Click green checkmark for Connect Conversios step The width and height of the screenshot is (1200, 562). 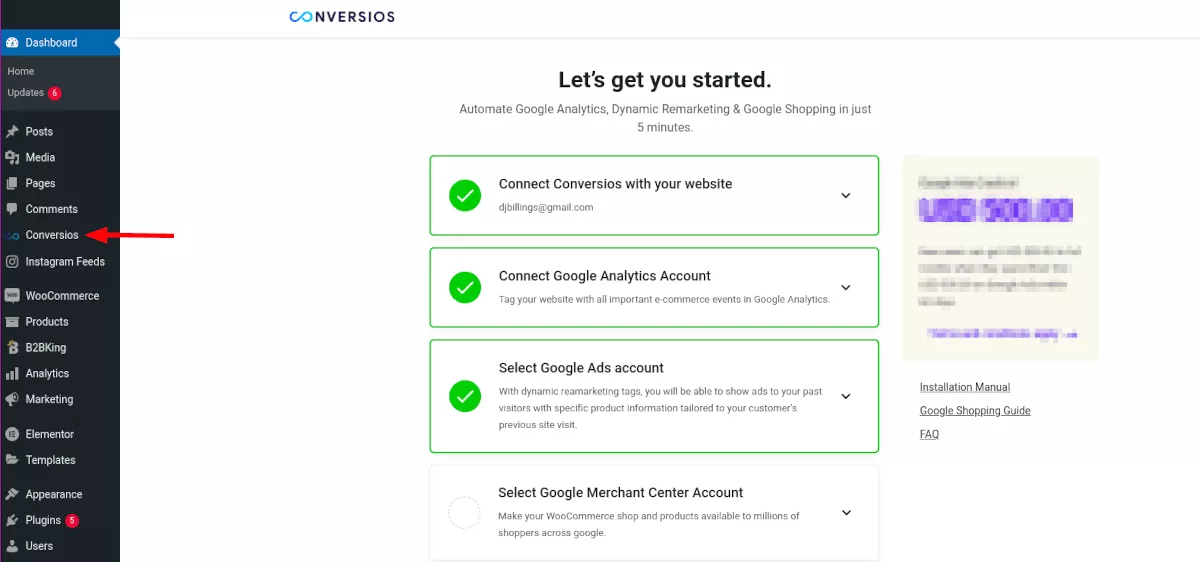[464, 196]
